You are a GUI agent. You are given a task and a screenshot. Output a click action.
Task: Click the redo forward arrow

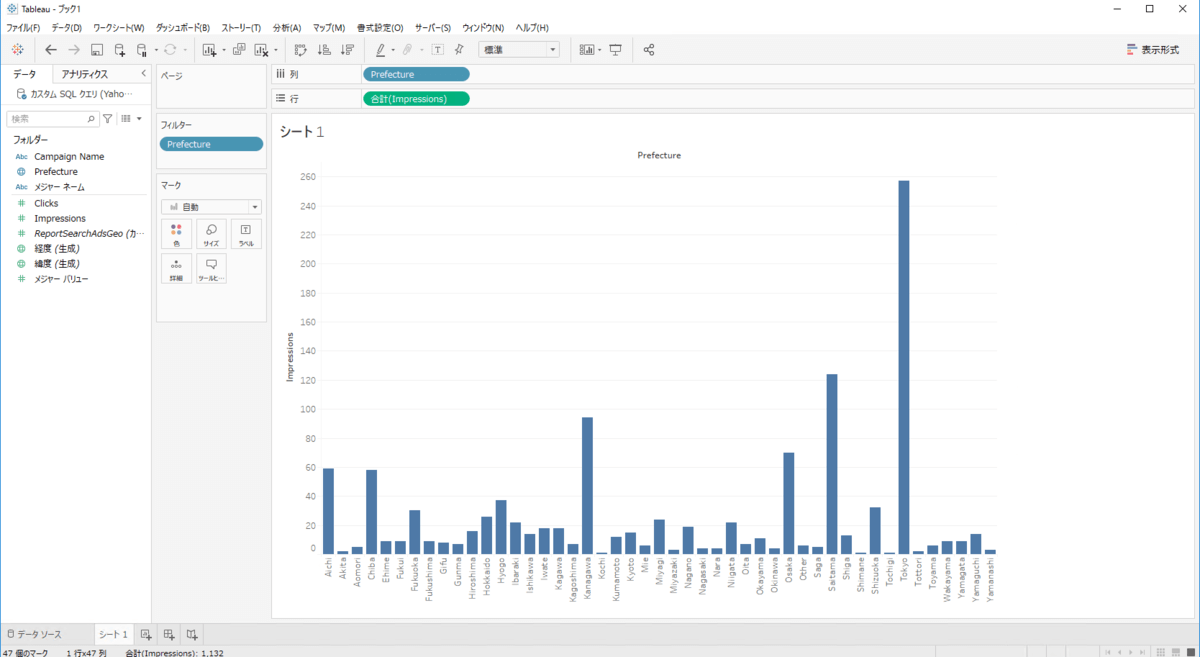[x=74, y=49]
